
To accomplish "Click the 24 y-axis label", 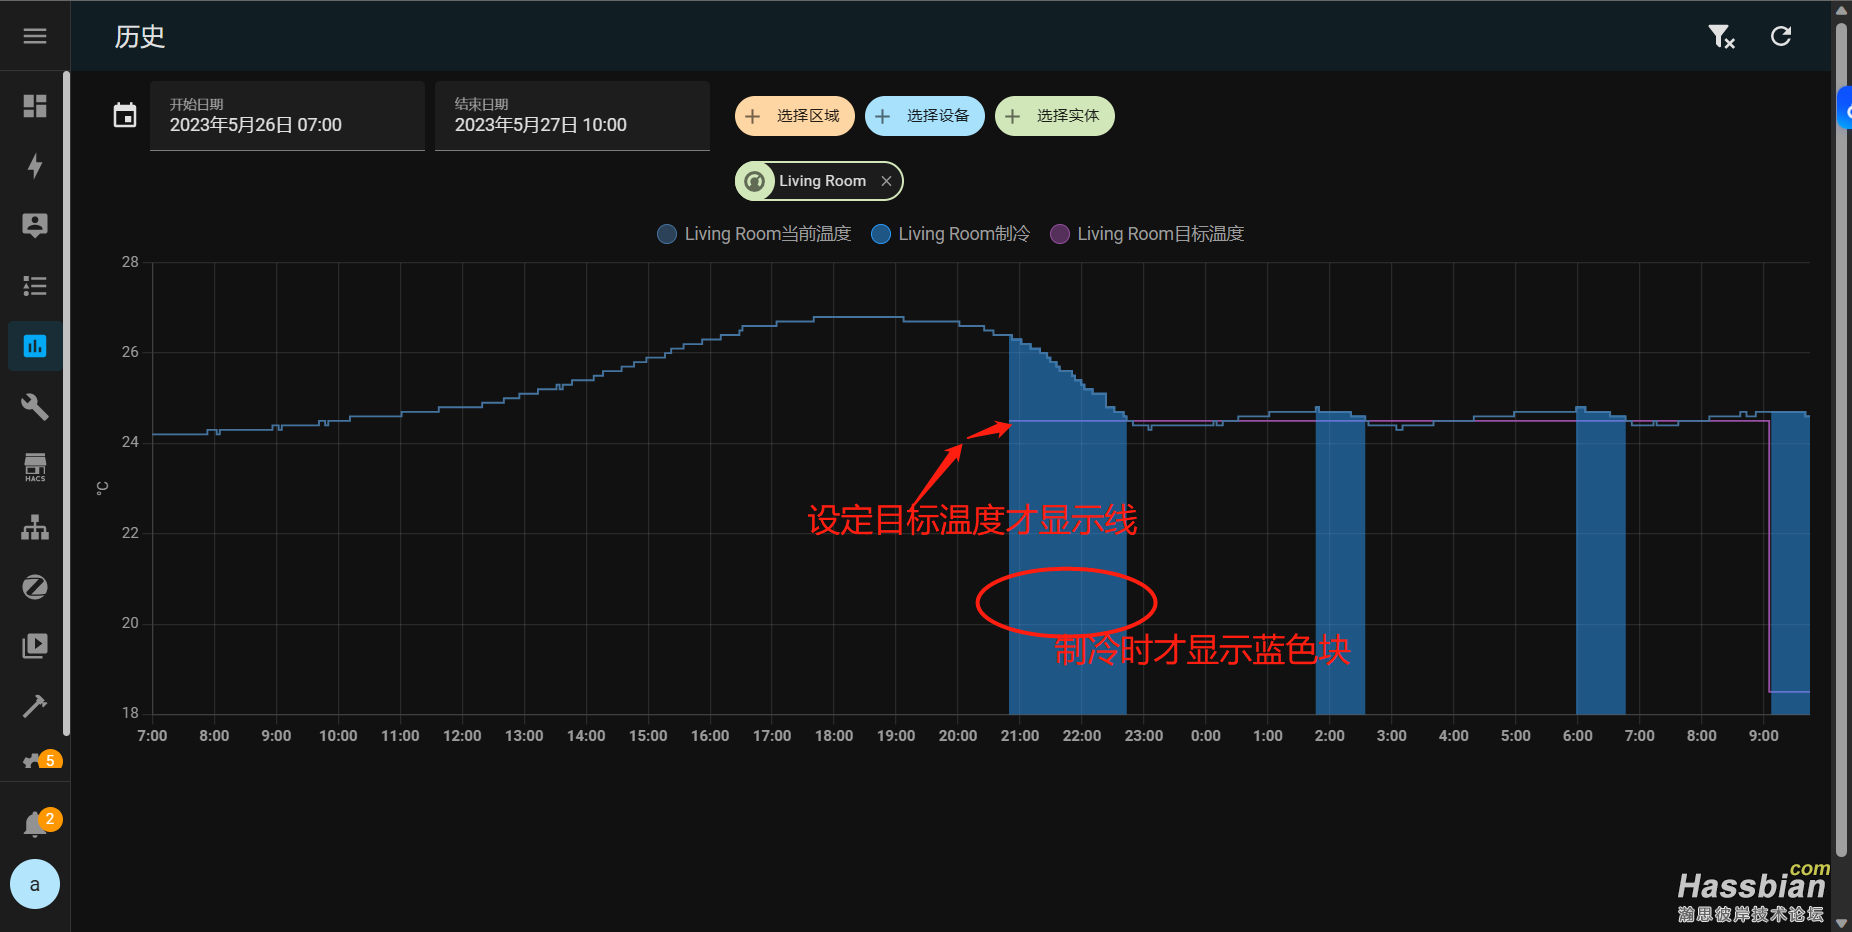I will (130, 442).
